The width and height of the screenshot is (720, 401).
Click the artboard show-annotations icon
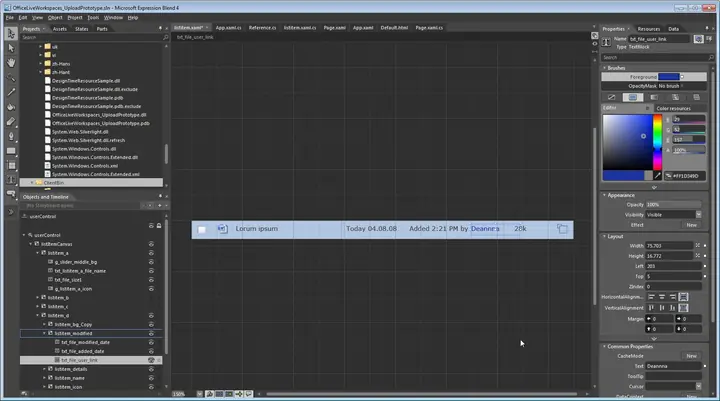(248, 394)
